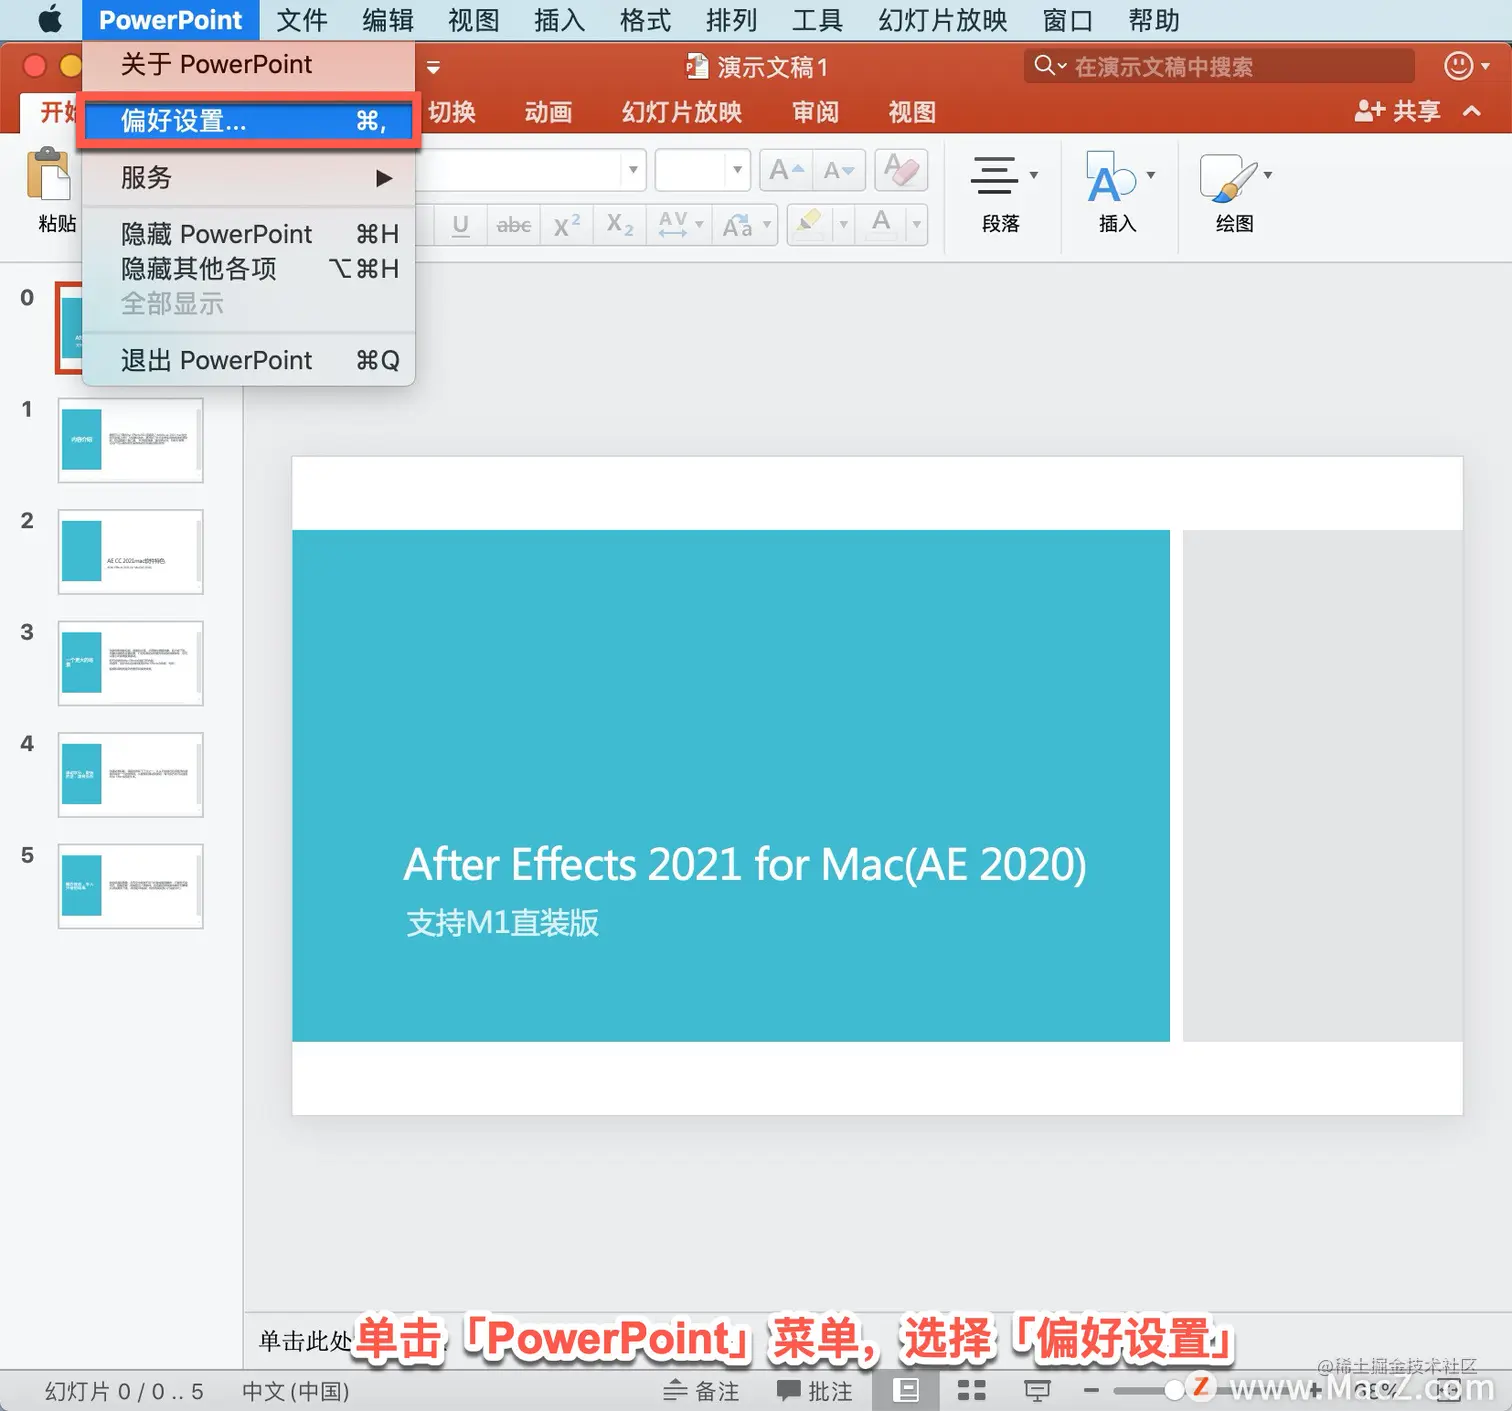1512x1411 pixels.
Task: Apply font color A
Action: point(881,225)
